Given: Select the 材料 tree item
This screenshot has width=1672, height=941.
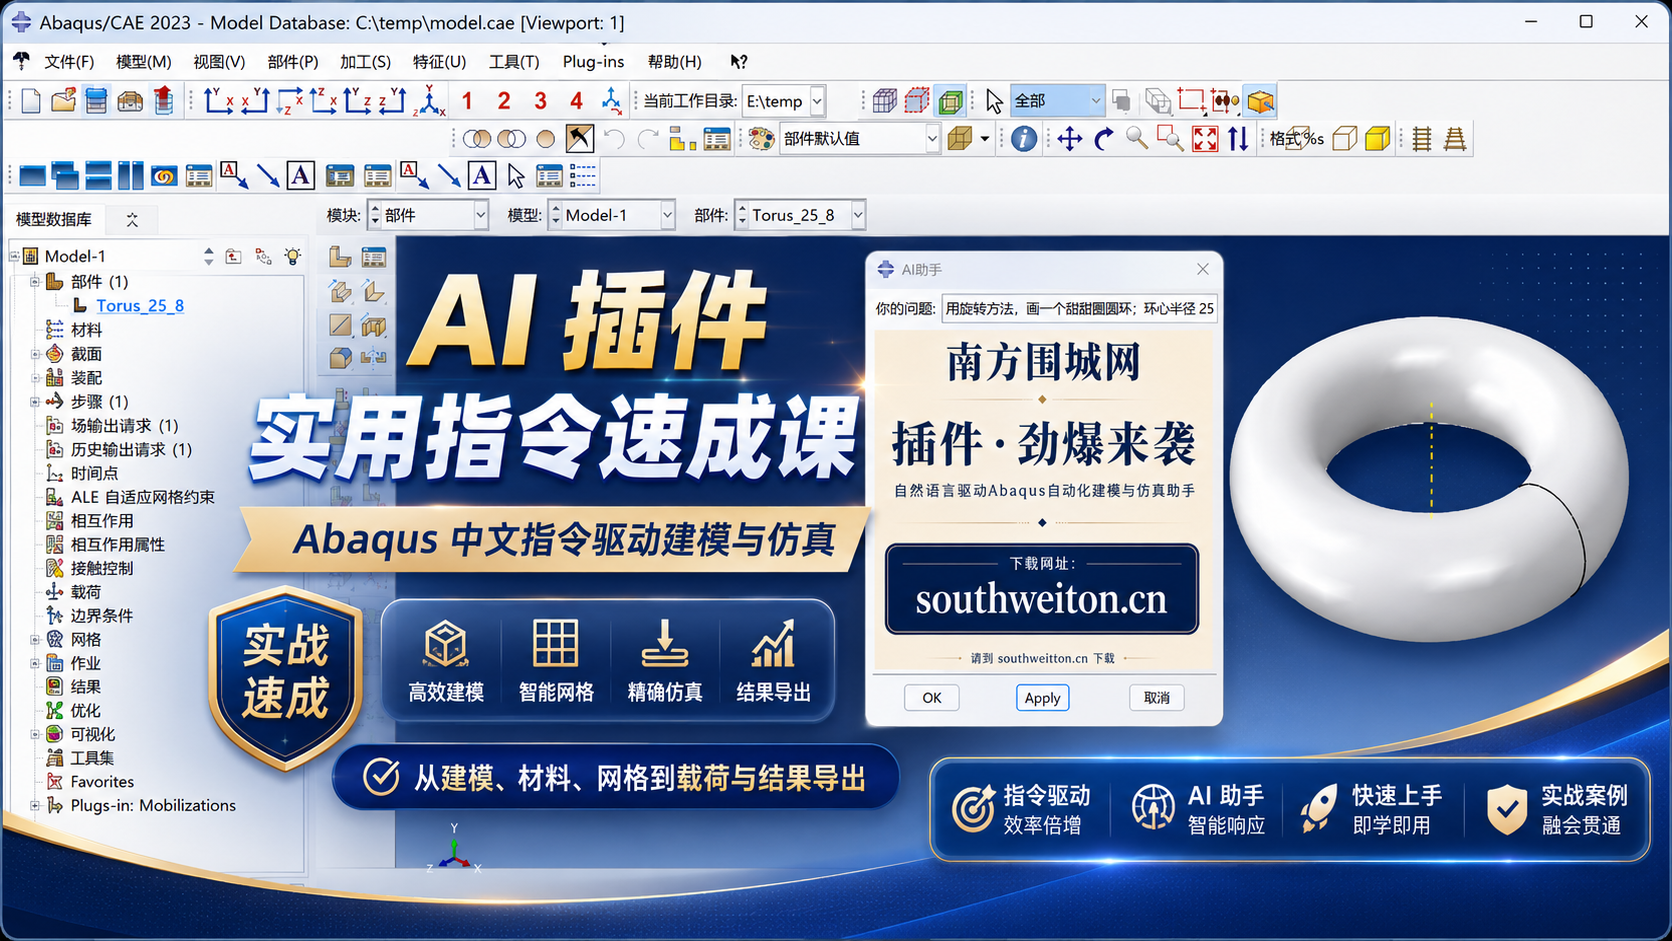Looking at the screenshot, I should [86, 330].
